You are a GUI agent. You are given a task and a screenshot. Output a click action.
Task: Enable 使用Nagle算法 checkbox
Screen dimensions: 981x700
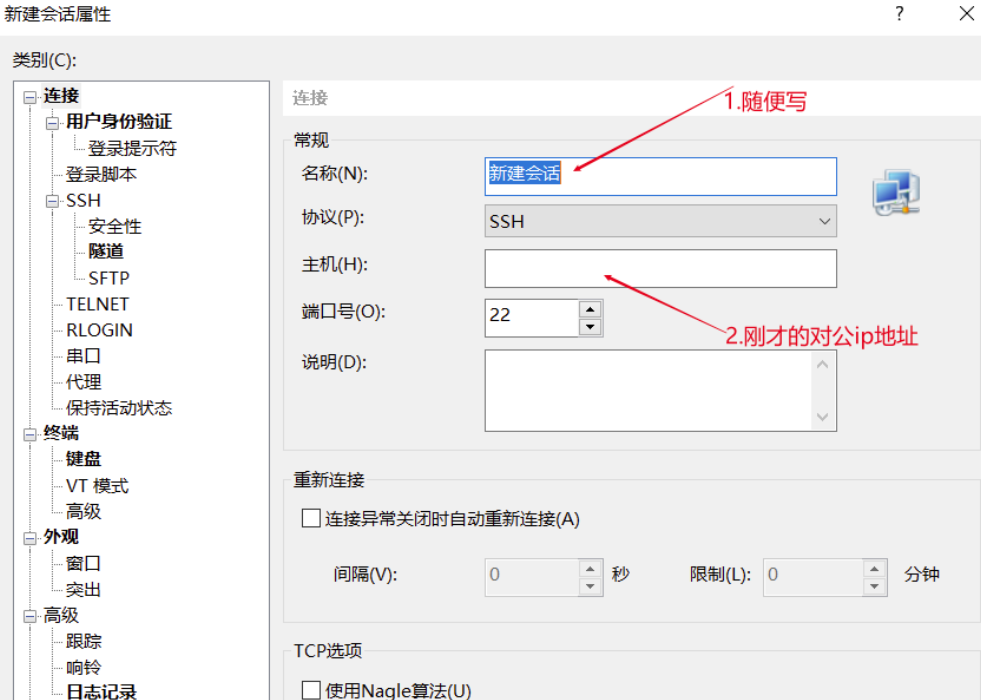tap(311, 690)
